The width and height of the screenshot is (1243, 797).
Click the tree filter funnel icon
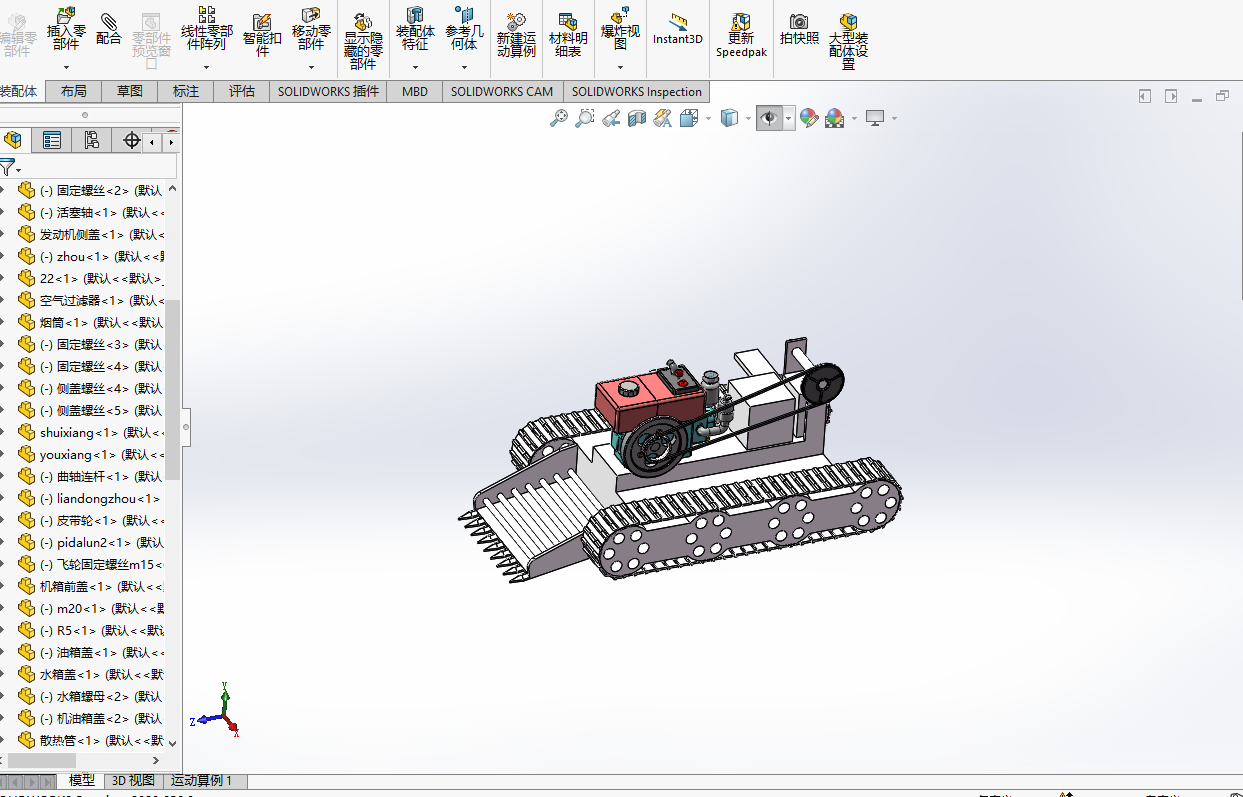click(7, 166)
